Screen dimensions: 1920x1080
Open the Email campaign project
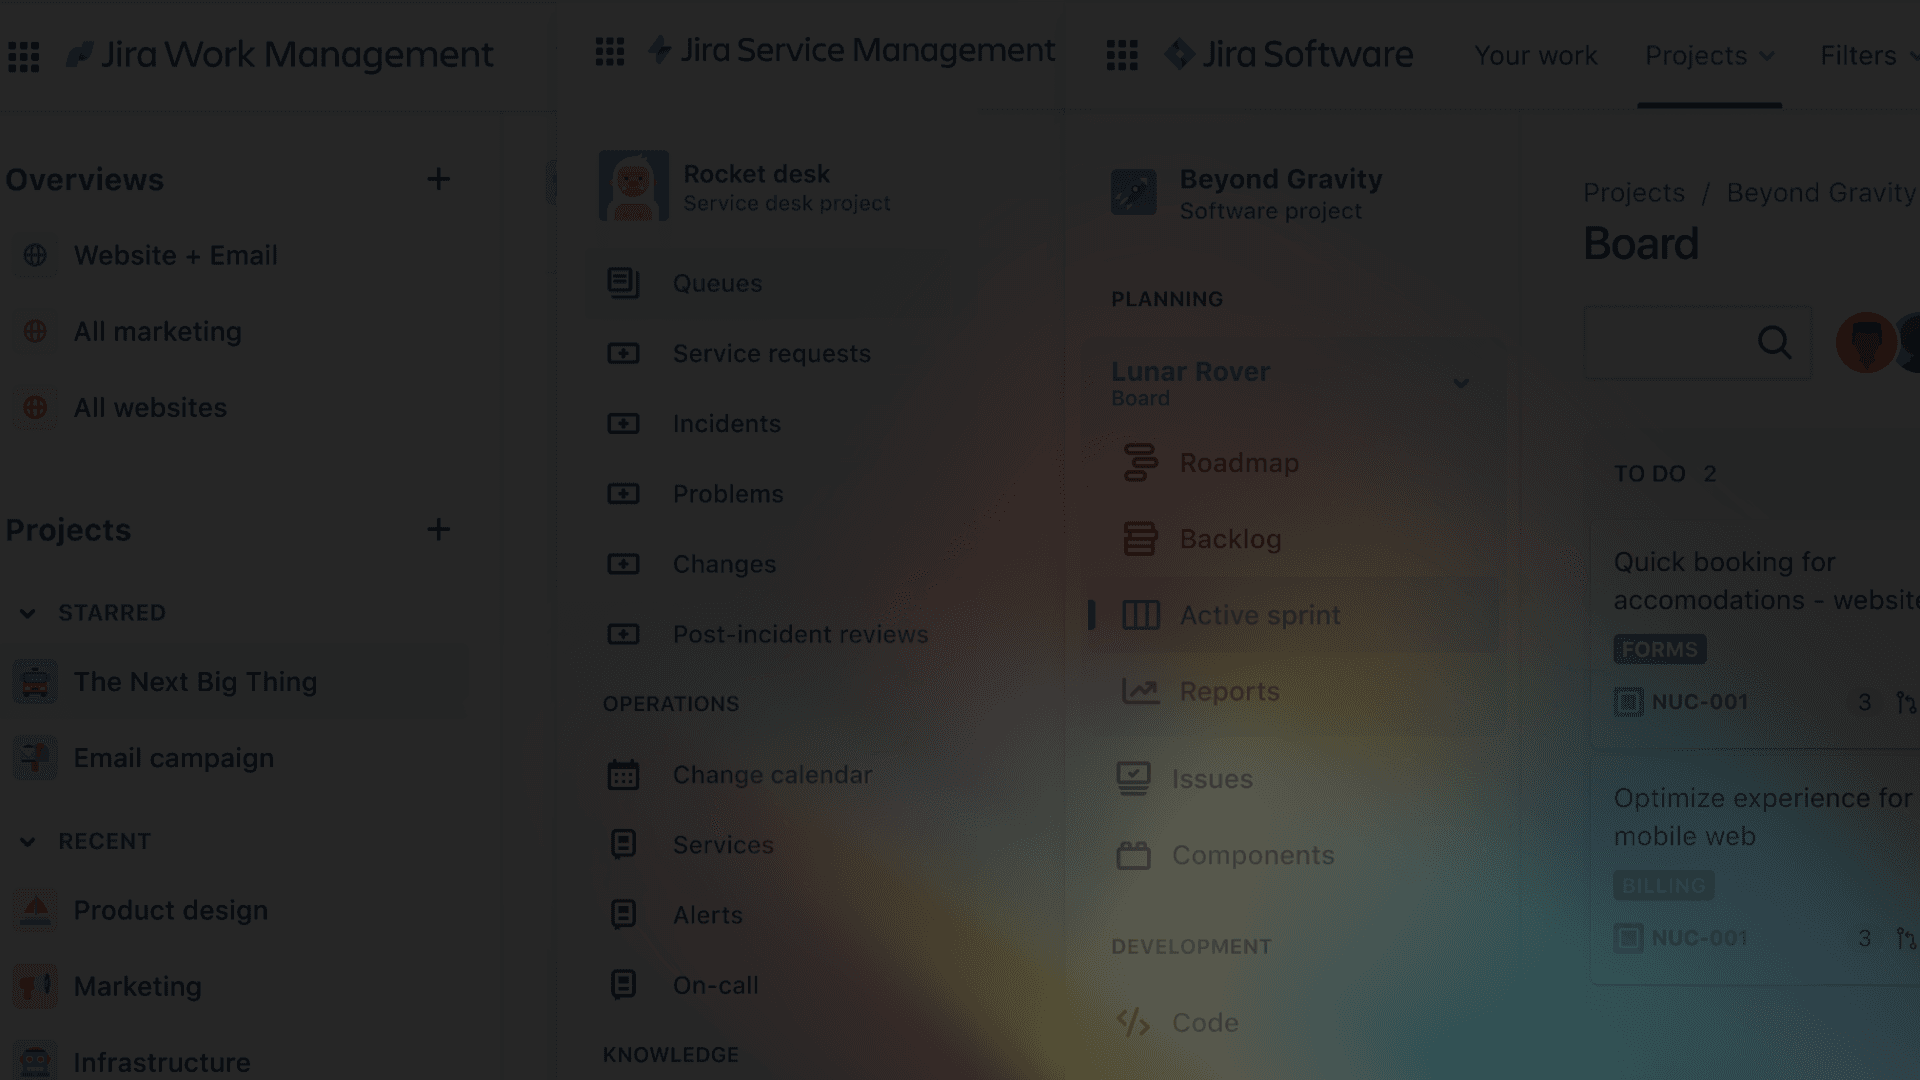point(174,758)
